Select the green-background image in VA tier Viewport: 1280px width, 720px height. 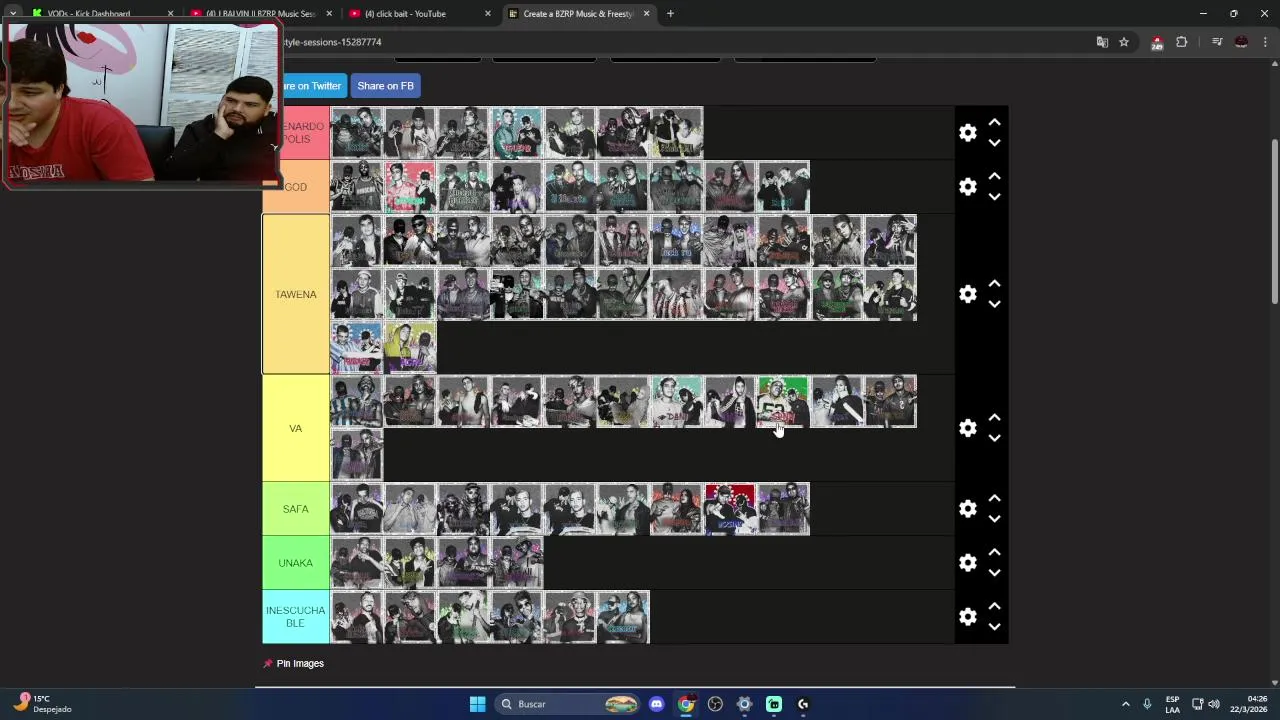click(x=783, y=401)
